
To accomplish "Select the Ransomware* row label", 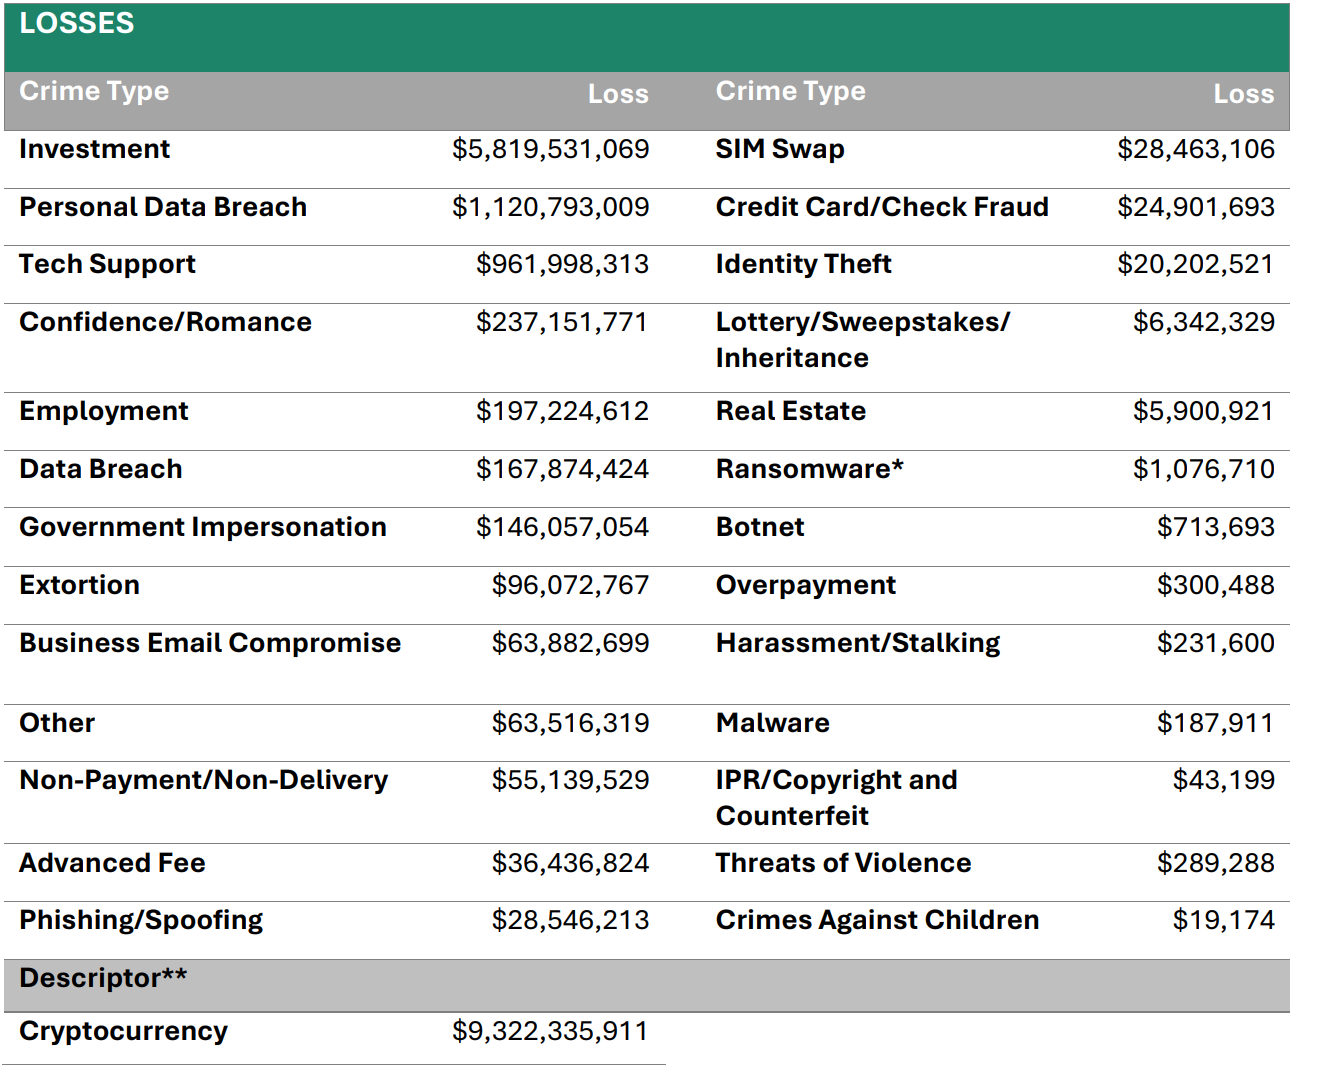I will pyautogui.click(x=810, y=469).
